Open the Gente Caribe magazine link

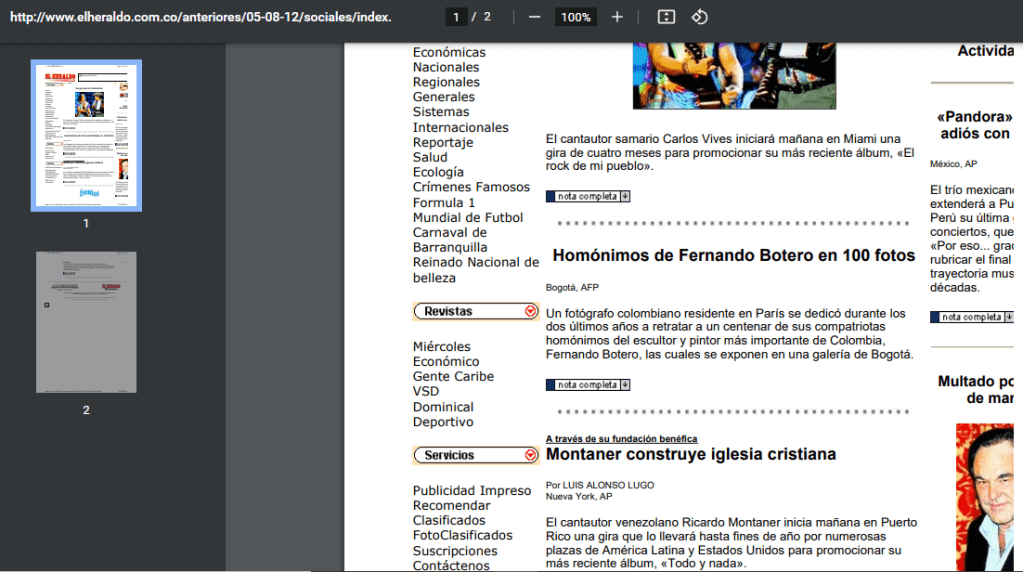pyautogui.click(x=453, y=376)
